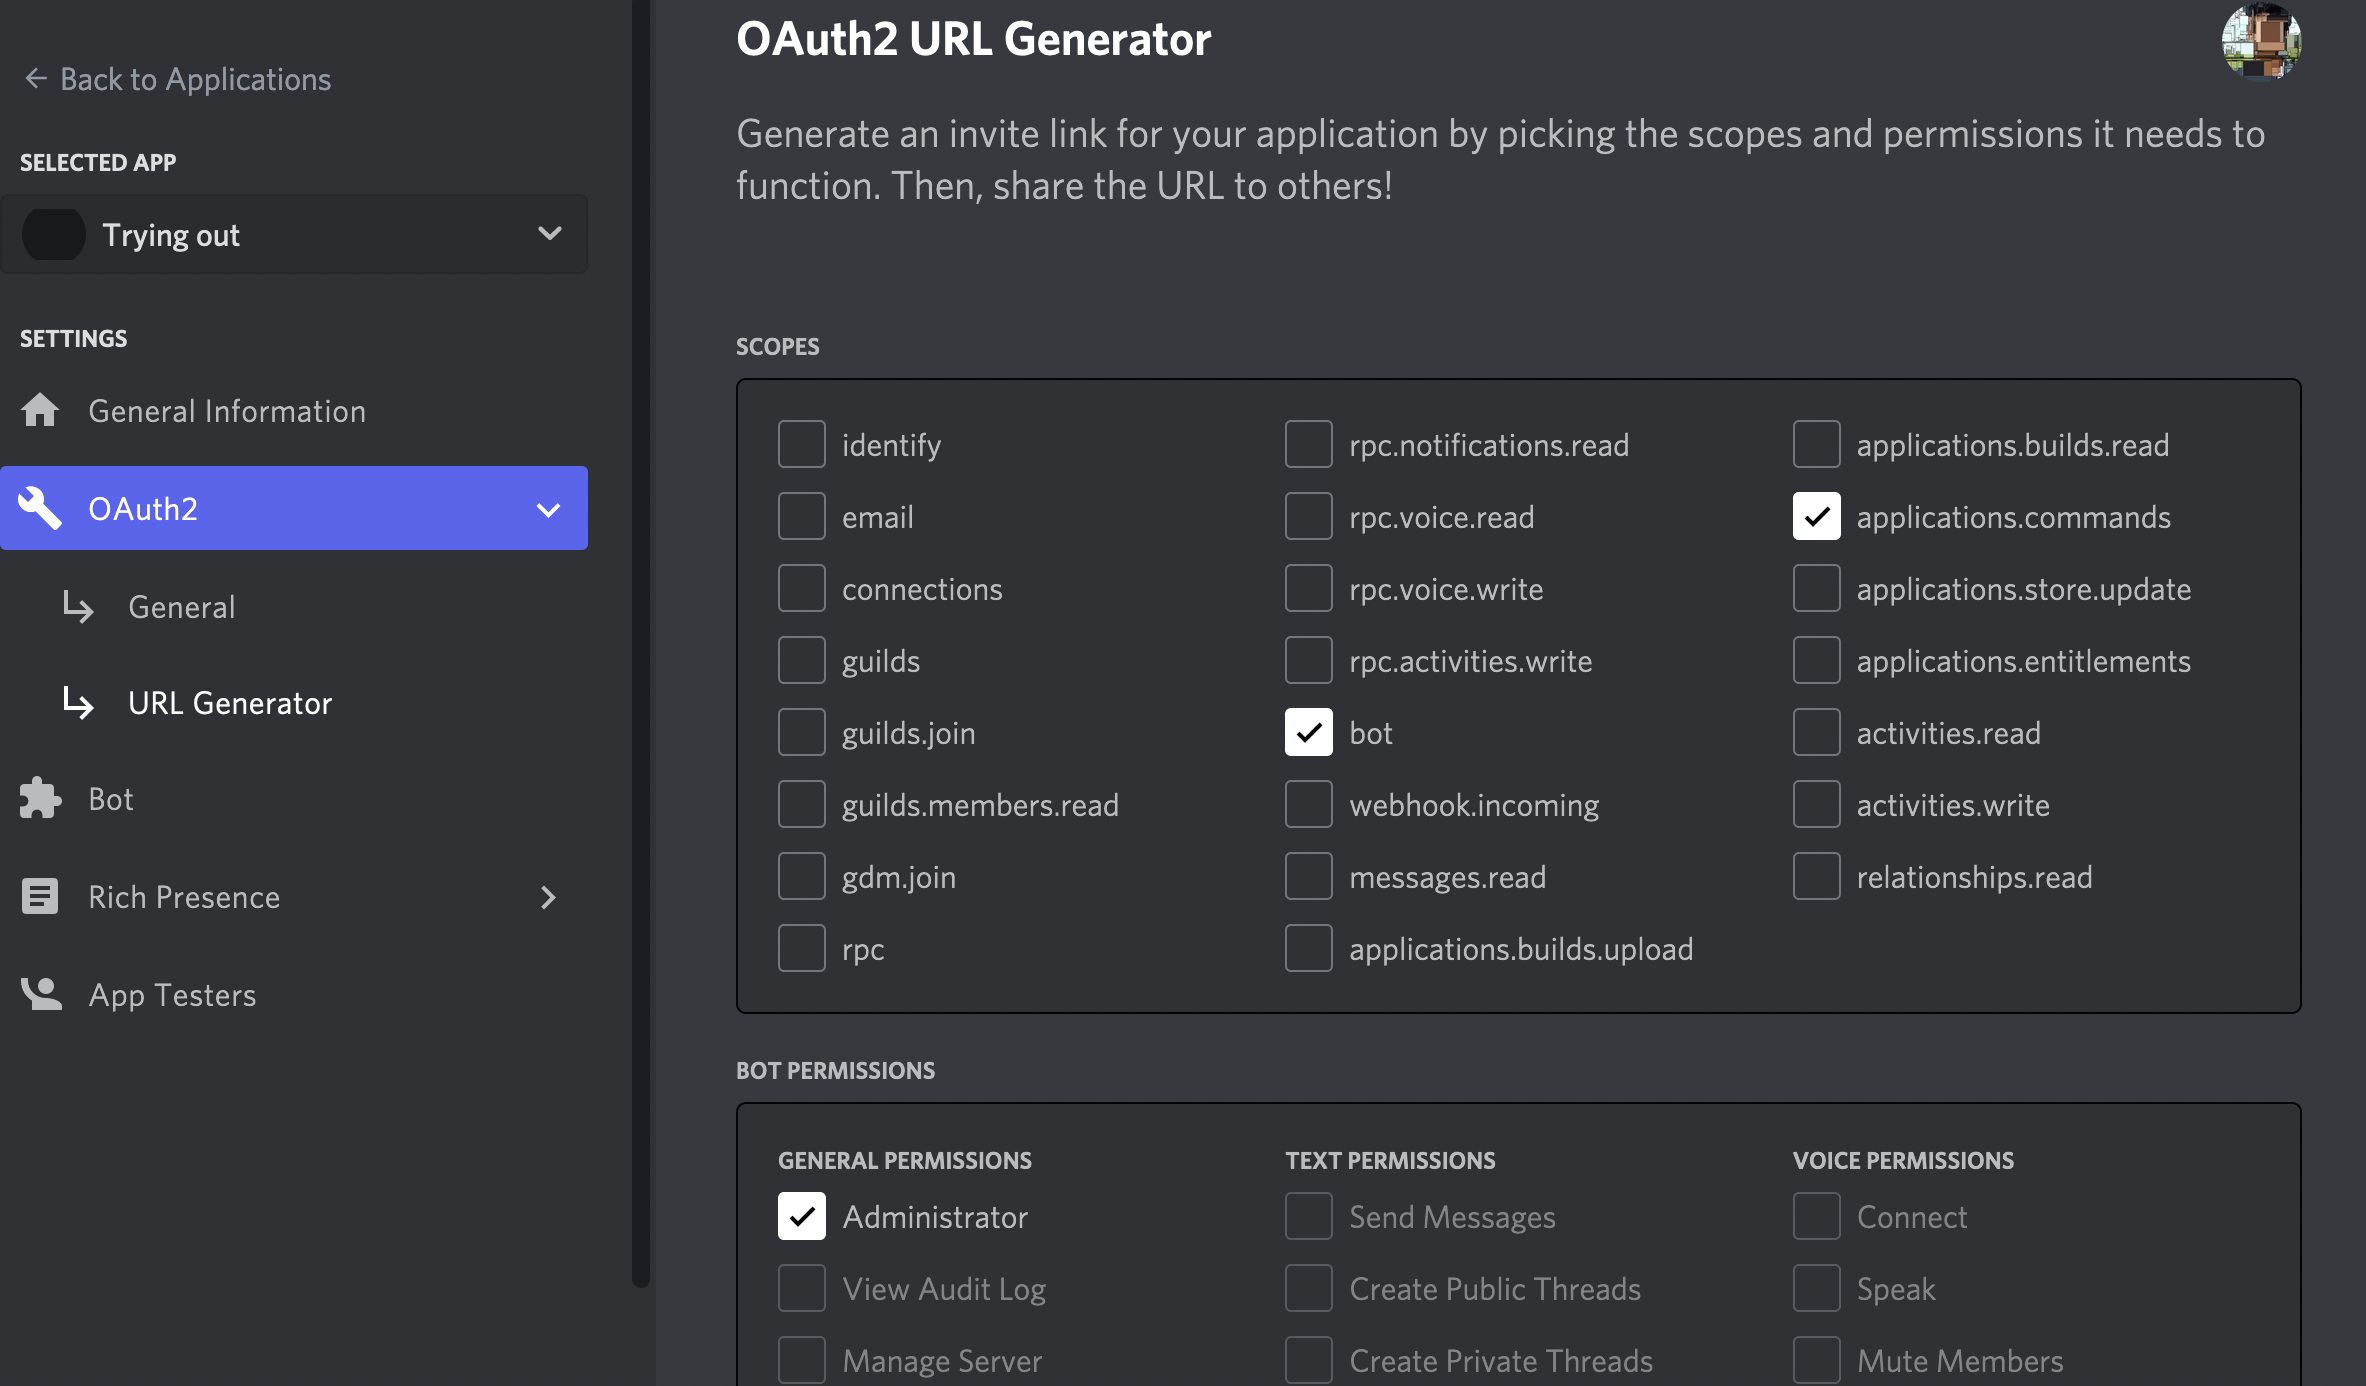Image resolution: width=2366 pixels, height=1386 pixels.
Task: Open the Bot settings page
Action: (x=294, y=798)
